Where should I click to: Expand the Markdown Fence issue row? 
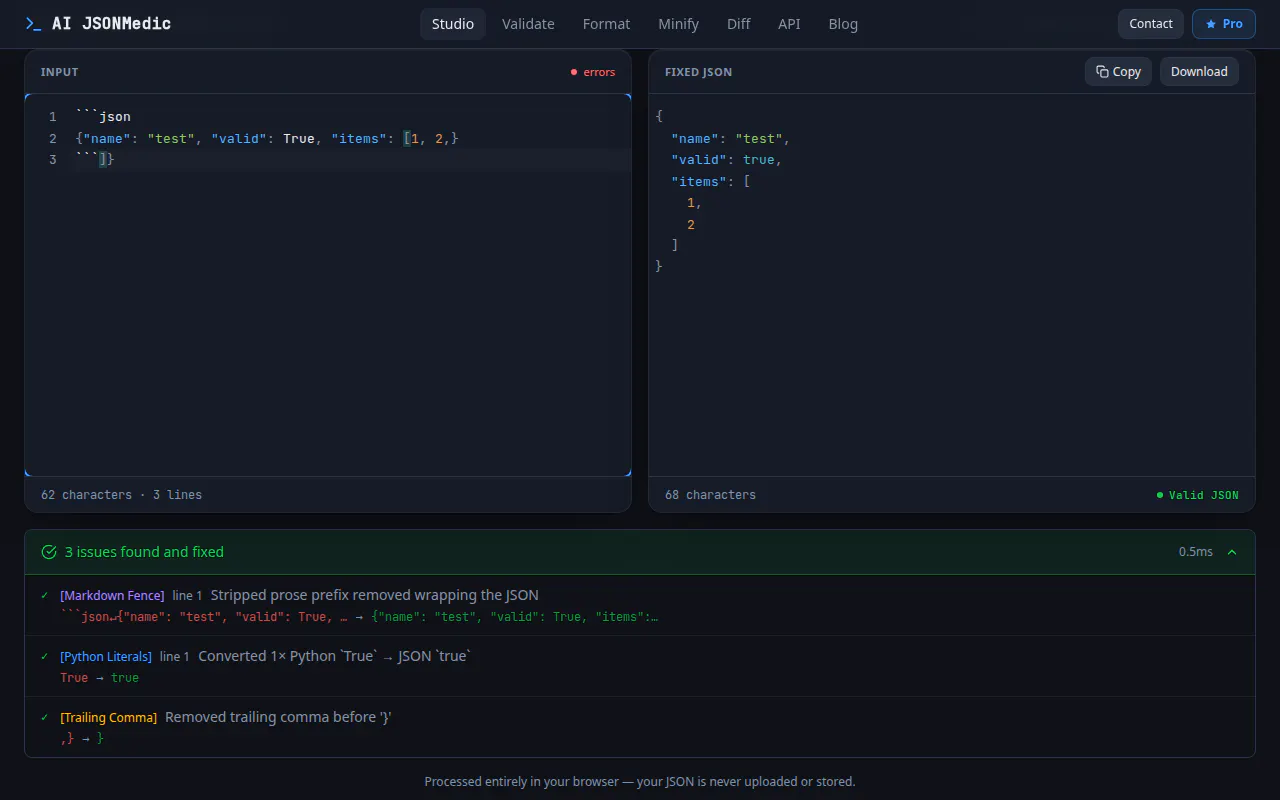(x=640, y=605)
